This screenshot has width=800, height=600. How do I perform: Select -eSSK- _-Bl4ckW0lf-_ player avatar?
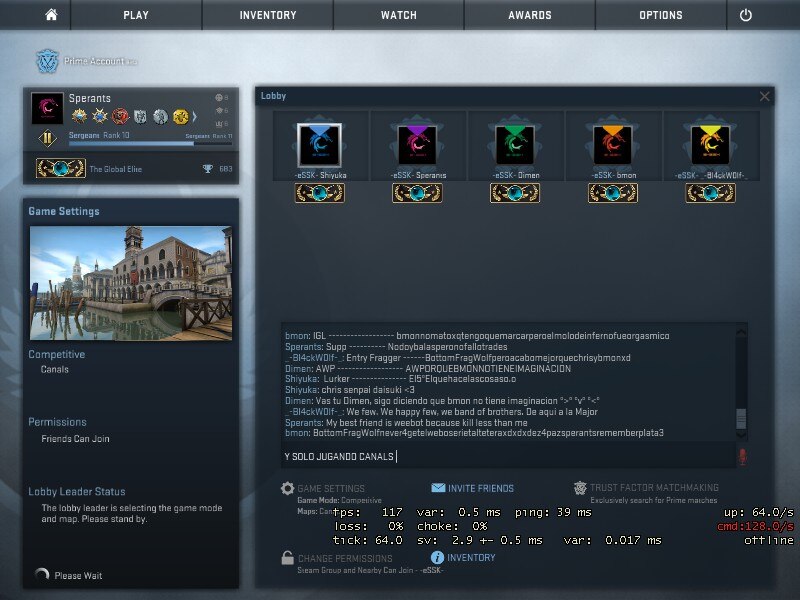(x=710, y=145)
